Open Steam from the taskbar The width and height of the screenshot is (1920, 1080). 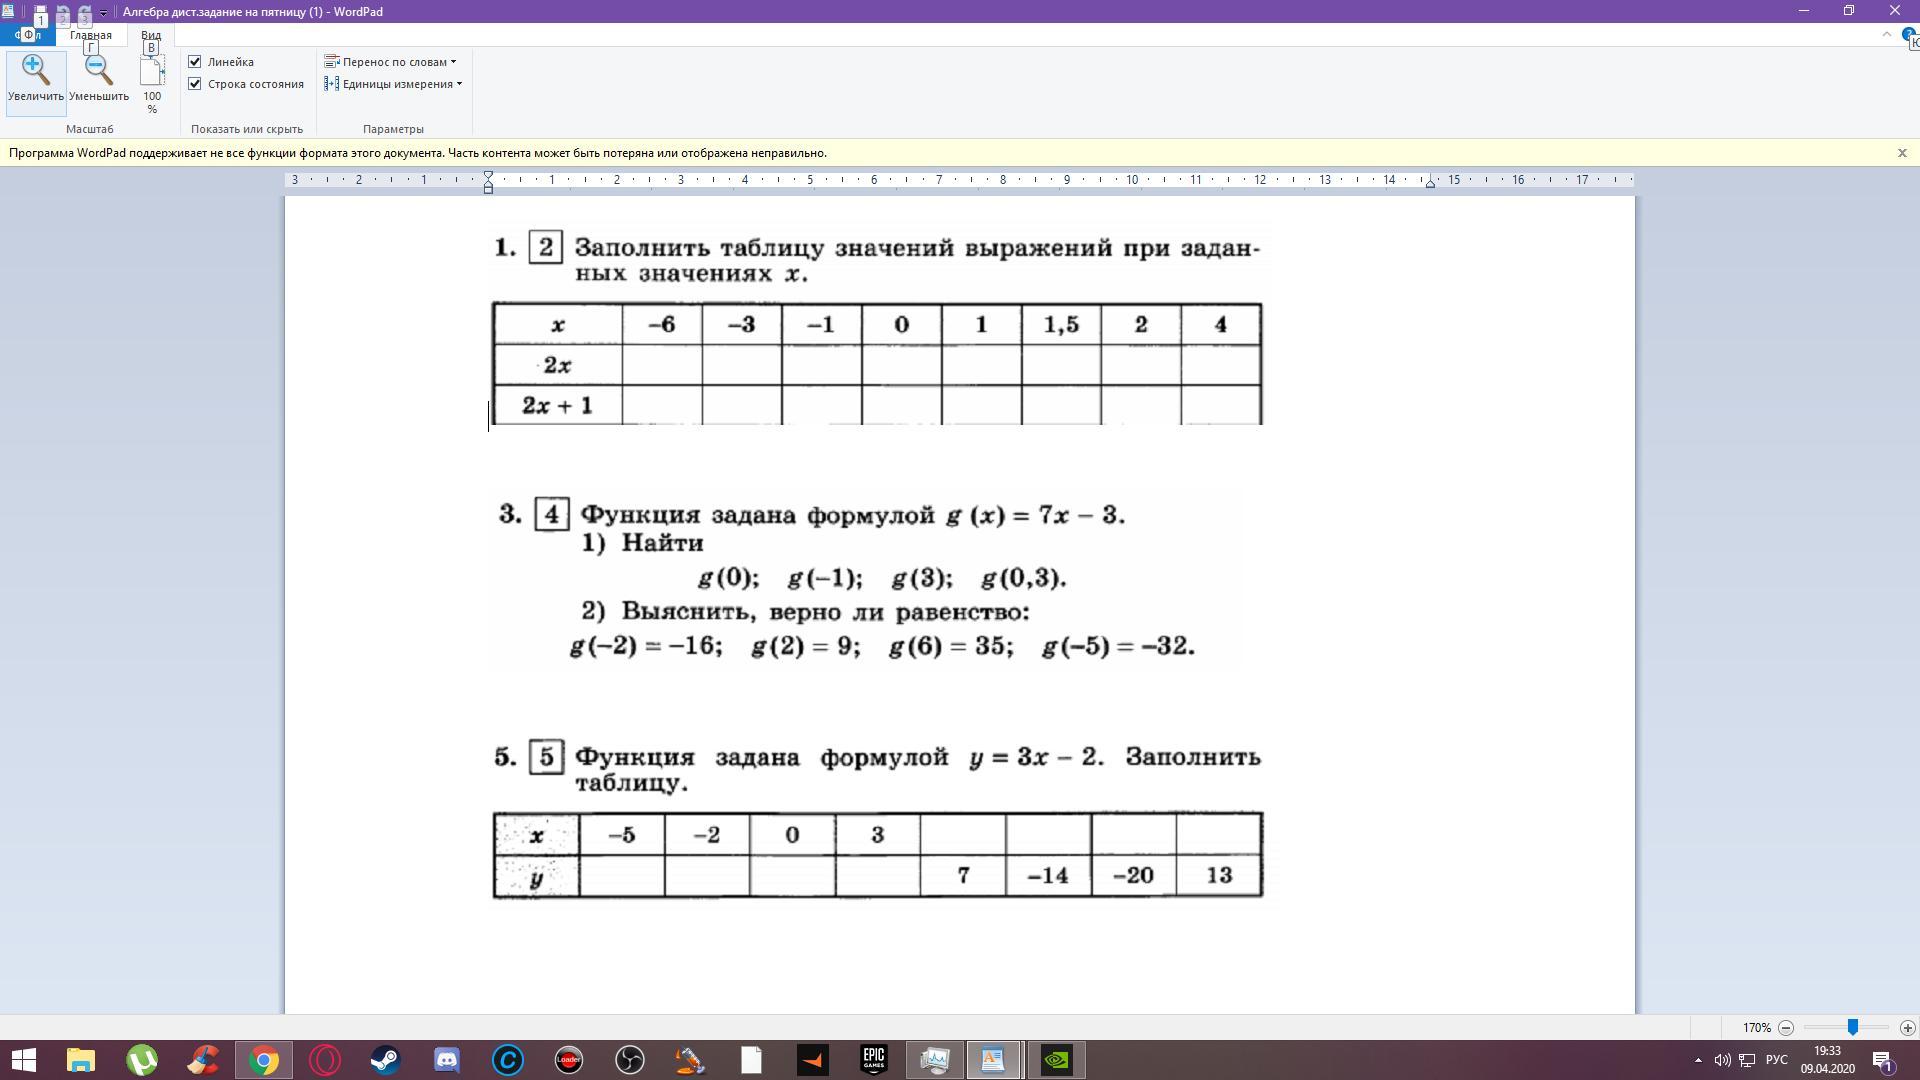click(x=386, y=1060)
